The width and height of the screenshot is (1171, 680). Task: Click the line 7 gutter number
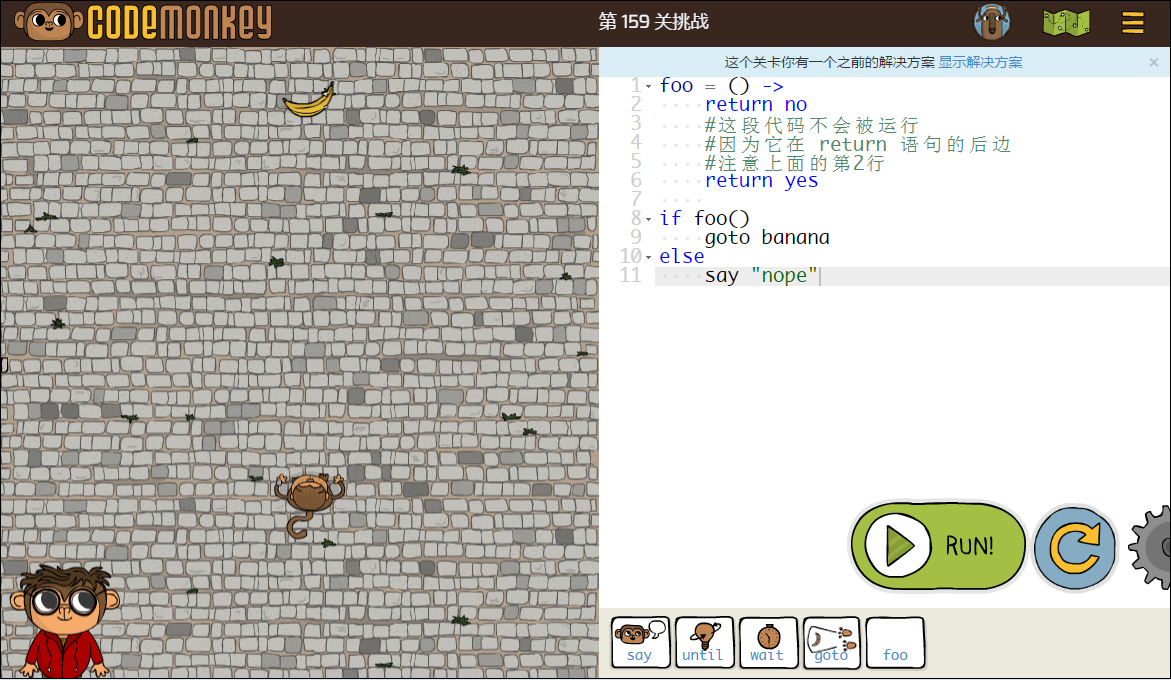636,199
